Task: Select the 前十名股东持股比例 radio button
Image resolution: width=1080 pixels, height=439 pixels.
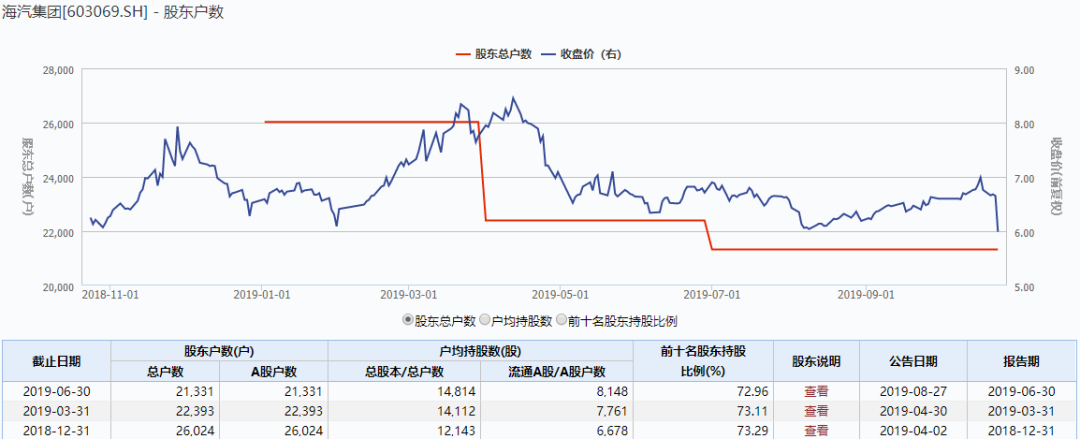Action: (561, 320)
